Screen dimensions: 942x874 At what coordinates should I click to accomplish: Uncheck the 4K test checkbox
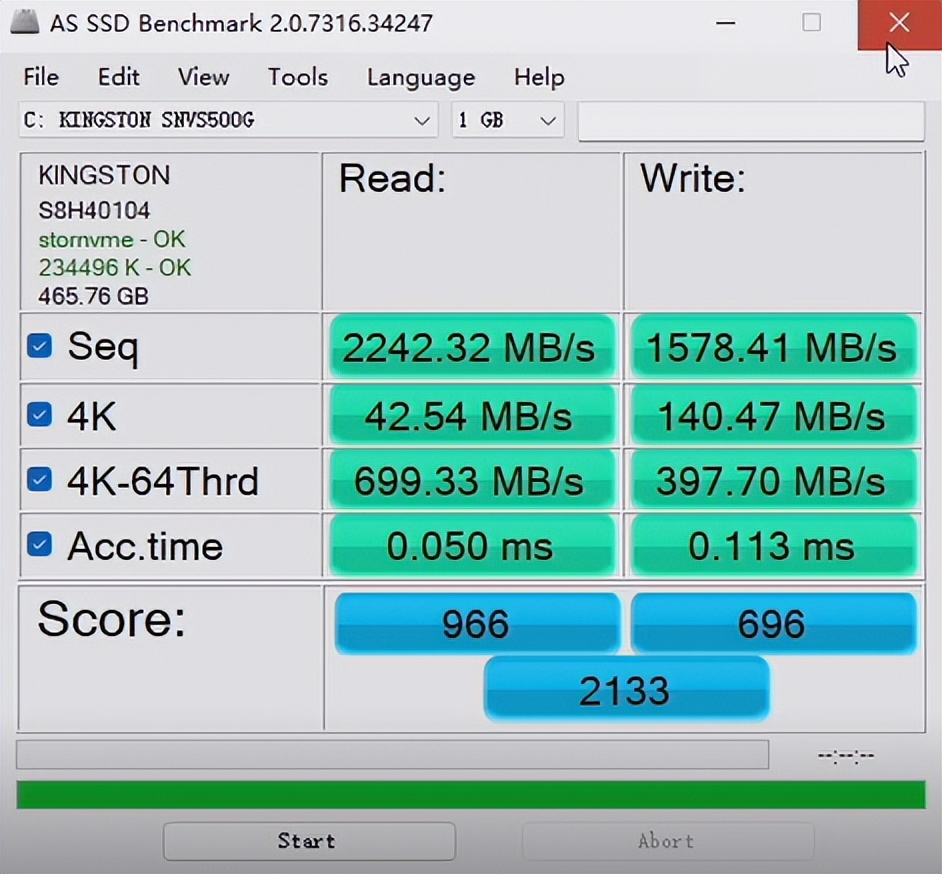(40, 414)
